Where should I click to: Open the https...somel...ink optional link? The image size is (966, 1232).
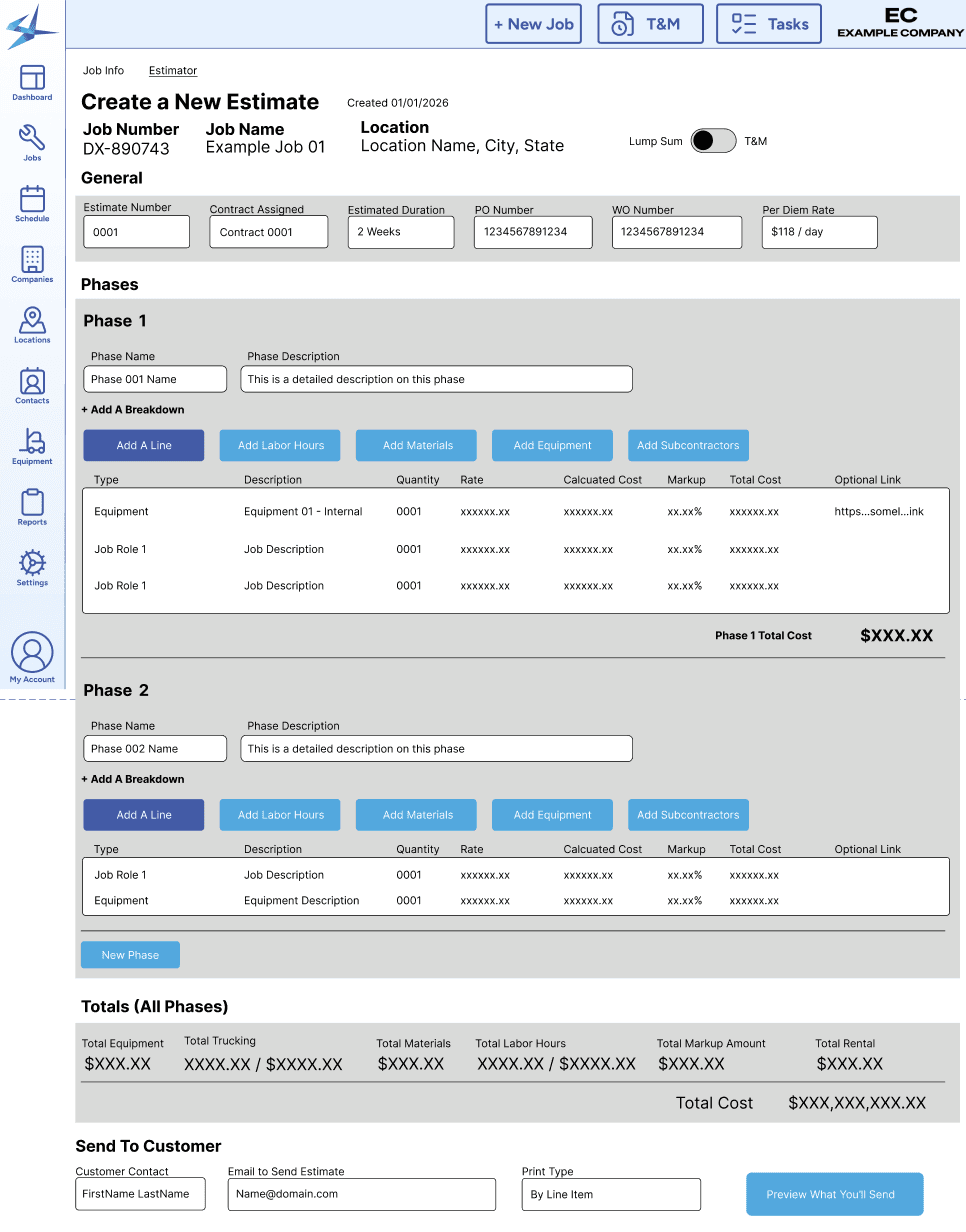(x=879, y=511)
